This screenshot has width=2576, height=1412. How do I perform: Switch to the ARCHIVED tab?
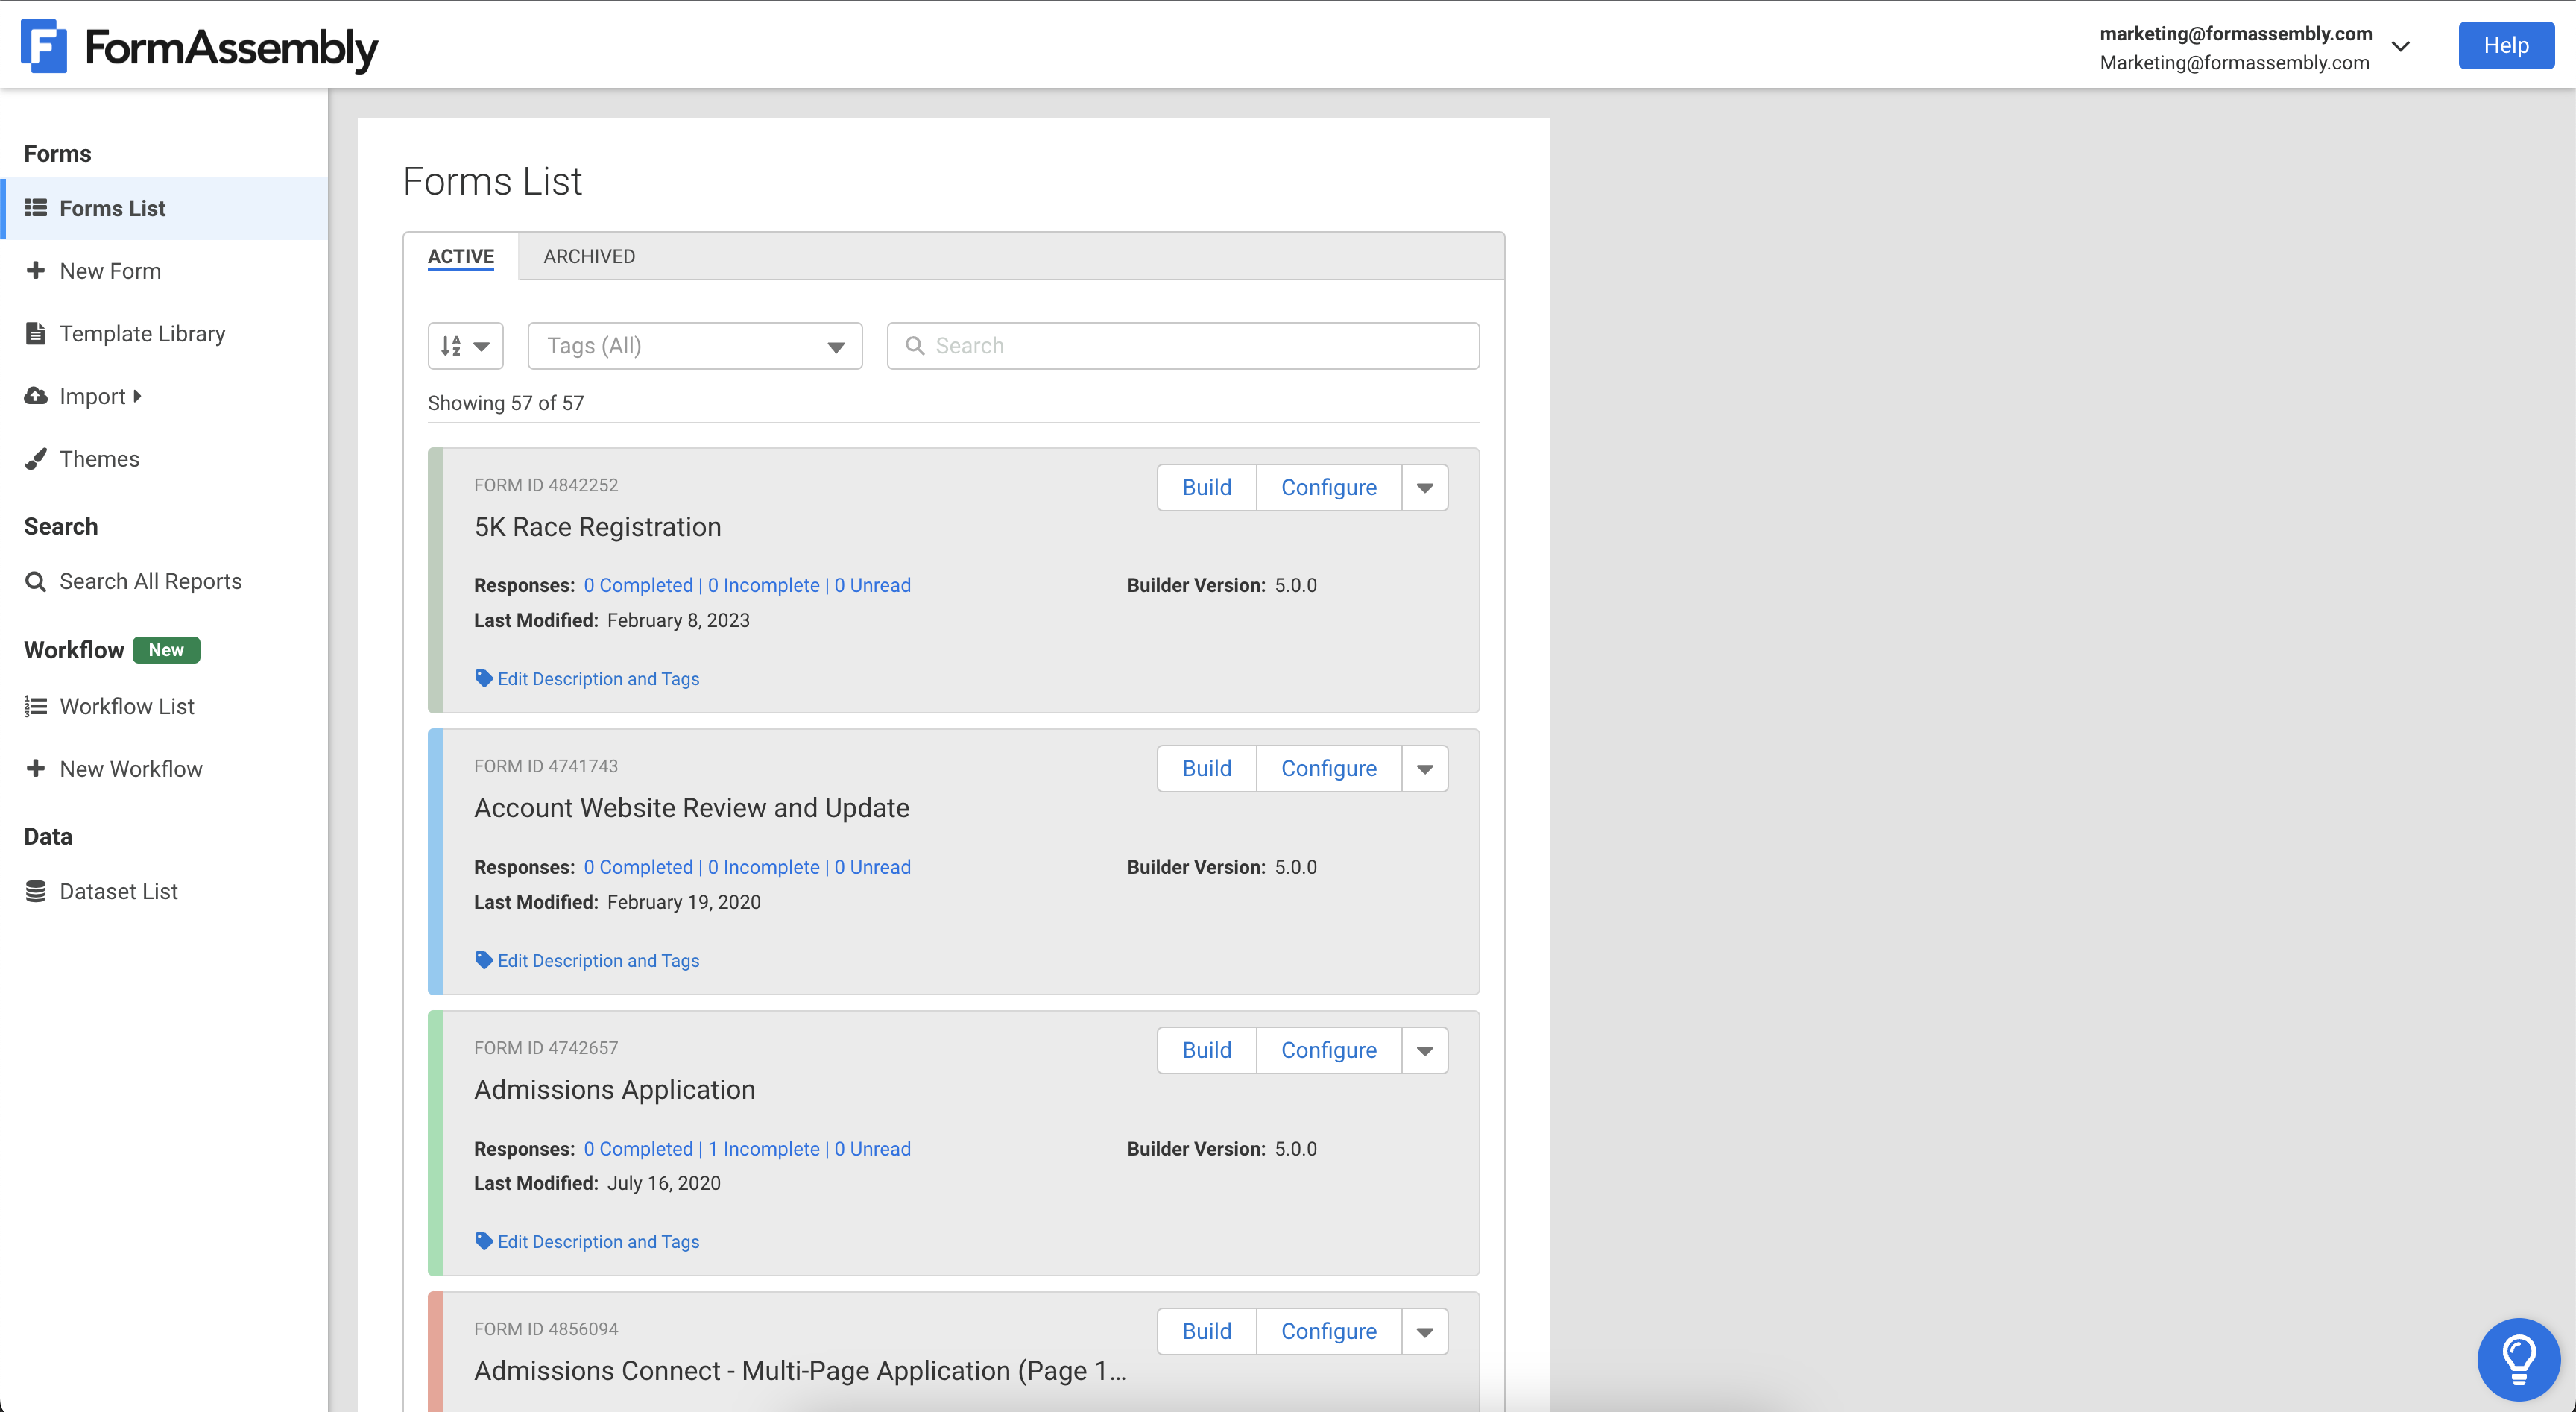pos(589,256)
